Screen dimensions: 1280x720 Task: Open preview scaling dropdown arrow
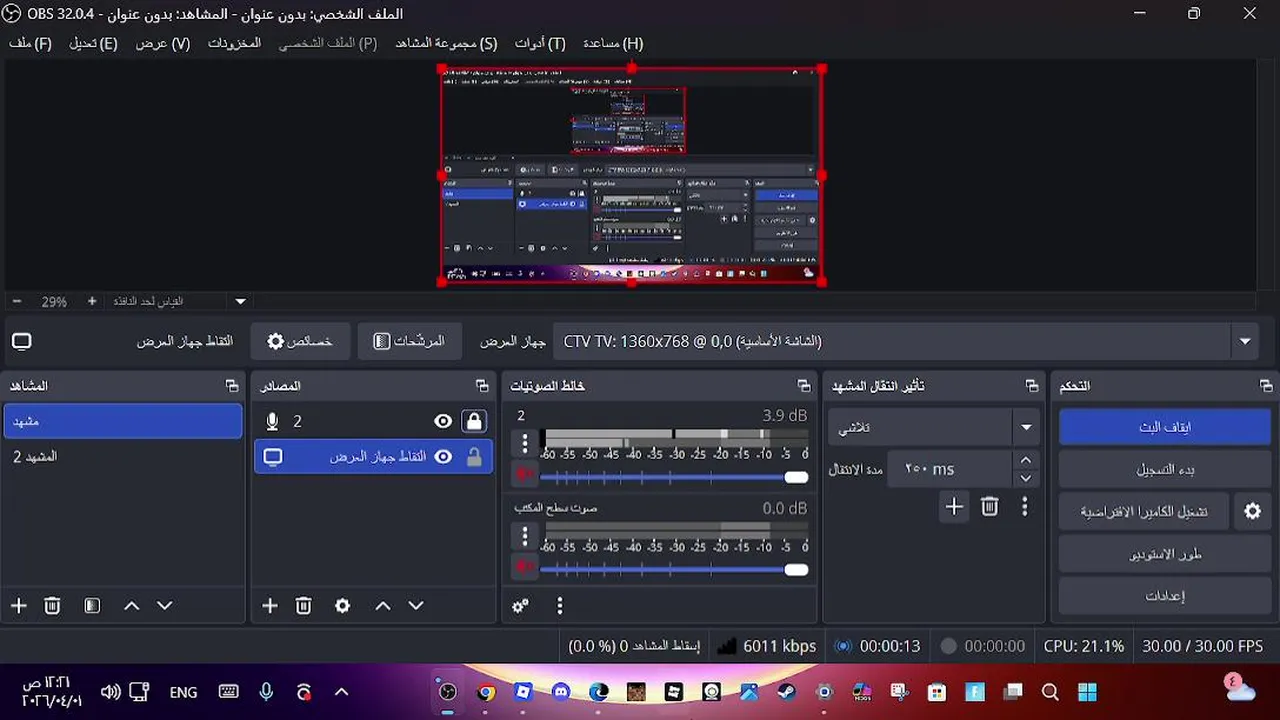click(240, 301)
